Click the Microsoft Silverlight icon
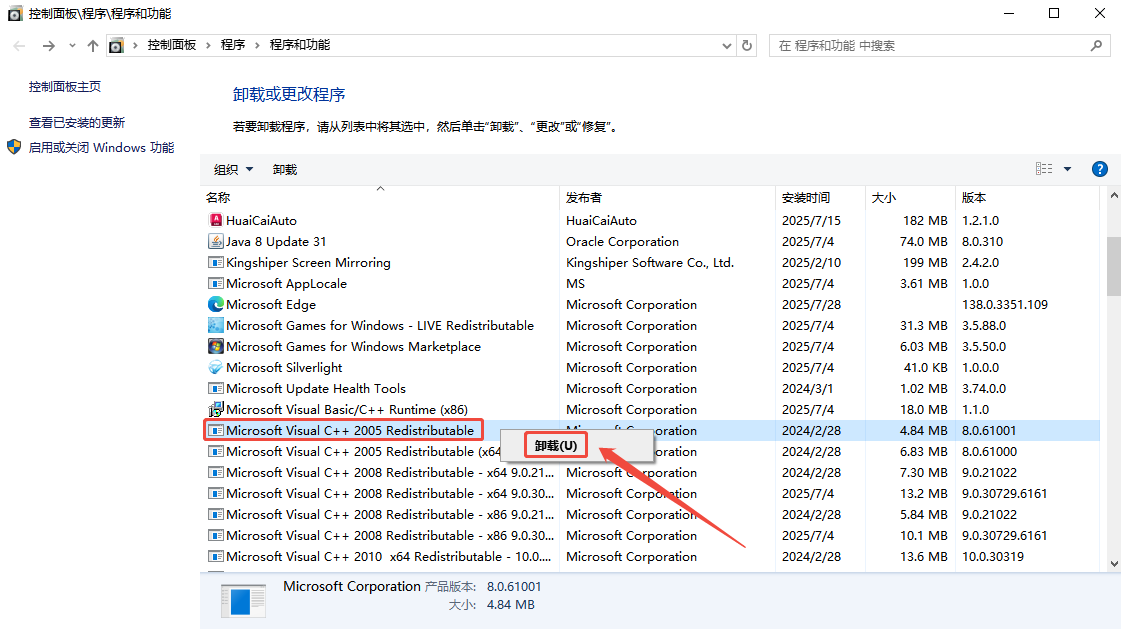Screen dimensions: 1121x629 click(215, 367)
